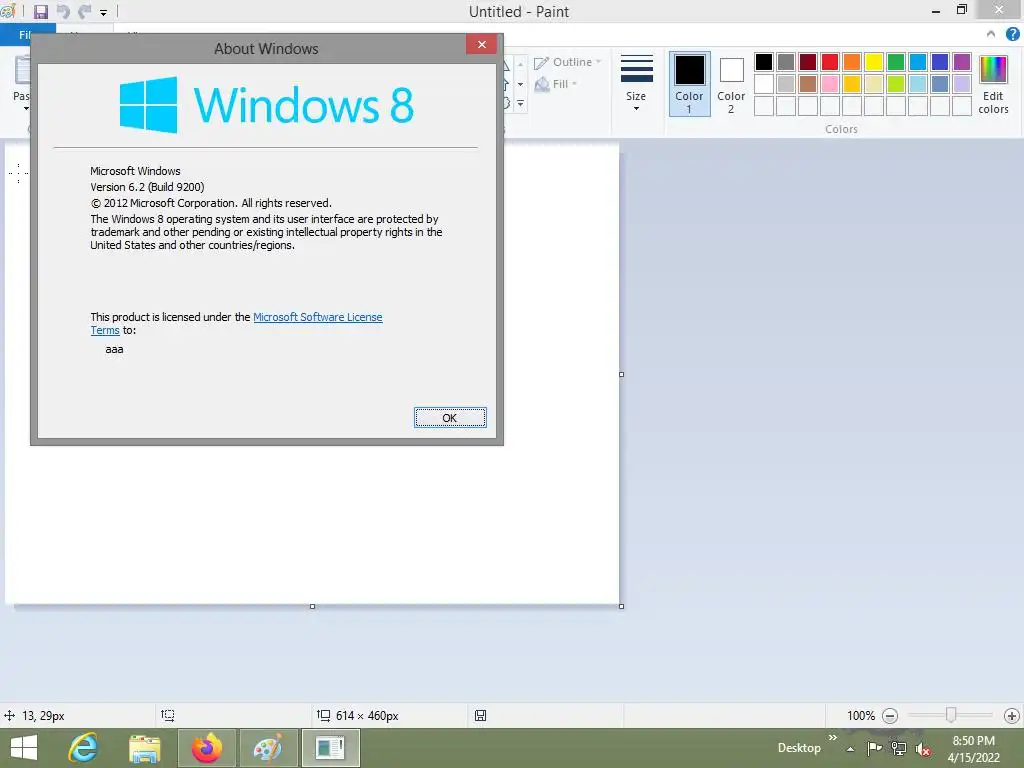Image resolution: width=1024 pixels, height=768 pixels.
Task: Pick the black color swatch
Action: point(763,62)
